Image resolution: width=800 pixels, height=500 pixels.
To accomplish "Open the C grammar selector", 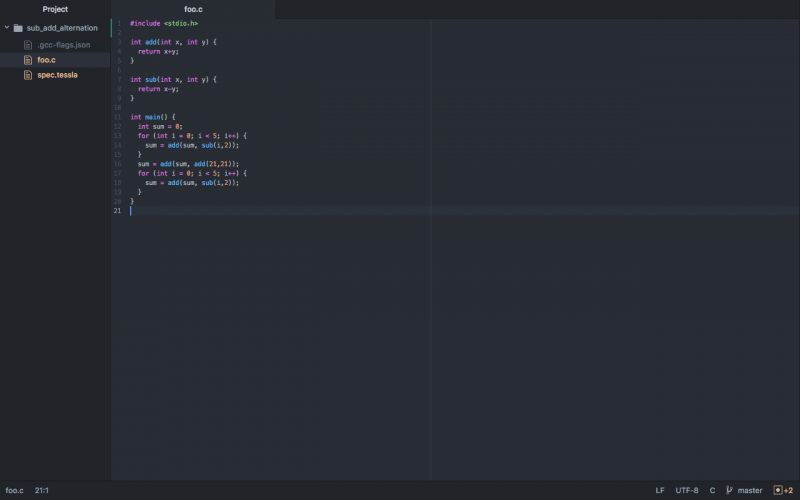I will pyautogui.click(x=712, y=491).
